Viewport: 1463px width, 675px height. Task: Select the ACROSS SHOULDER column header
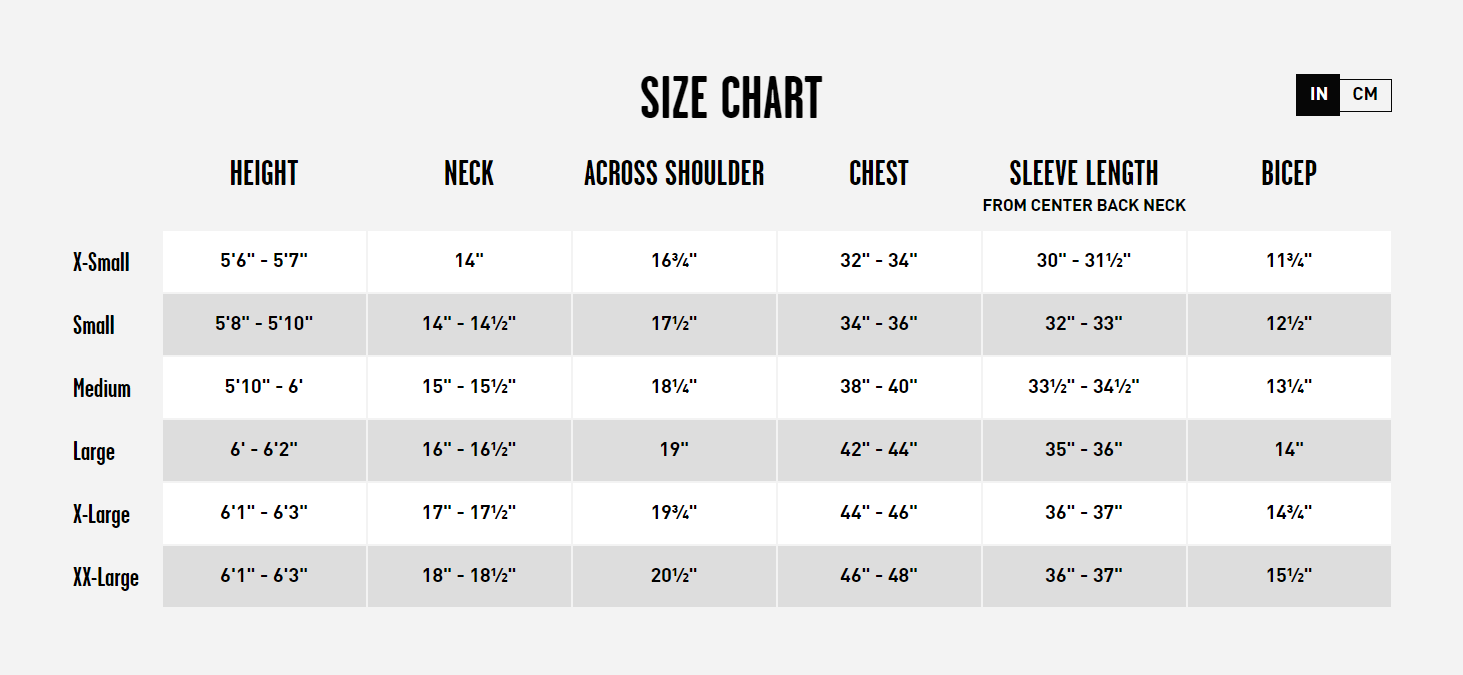click(x=674, y=174)
